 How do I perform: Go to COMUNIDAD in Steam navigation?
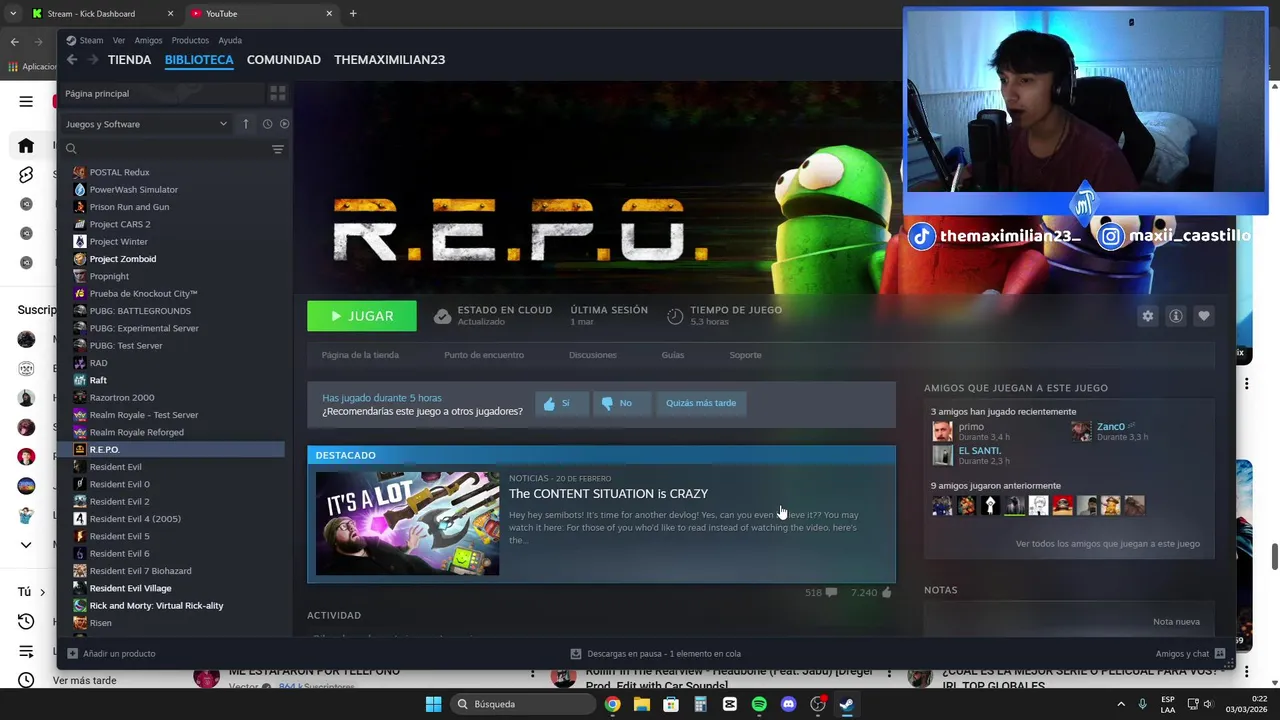[x=284, y=60]
